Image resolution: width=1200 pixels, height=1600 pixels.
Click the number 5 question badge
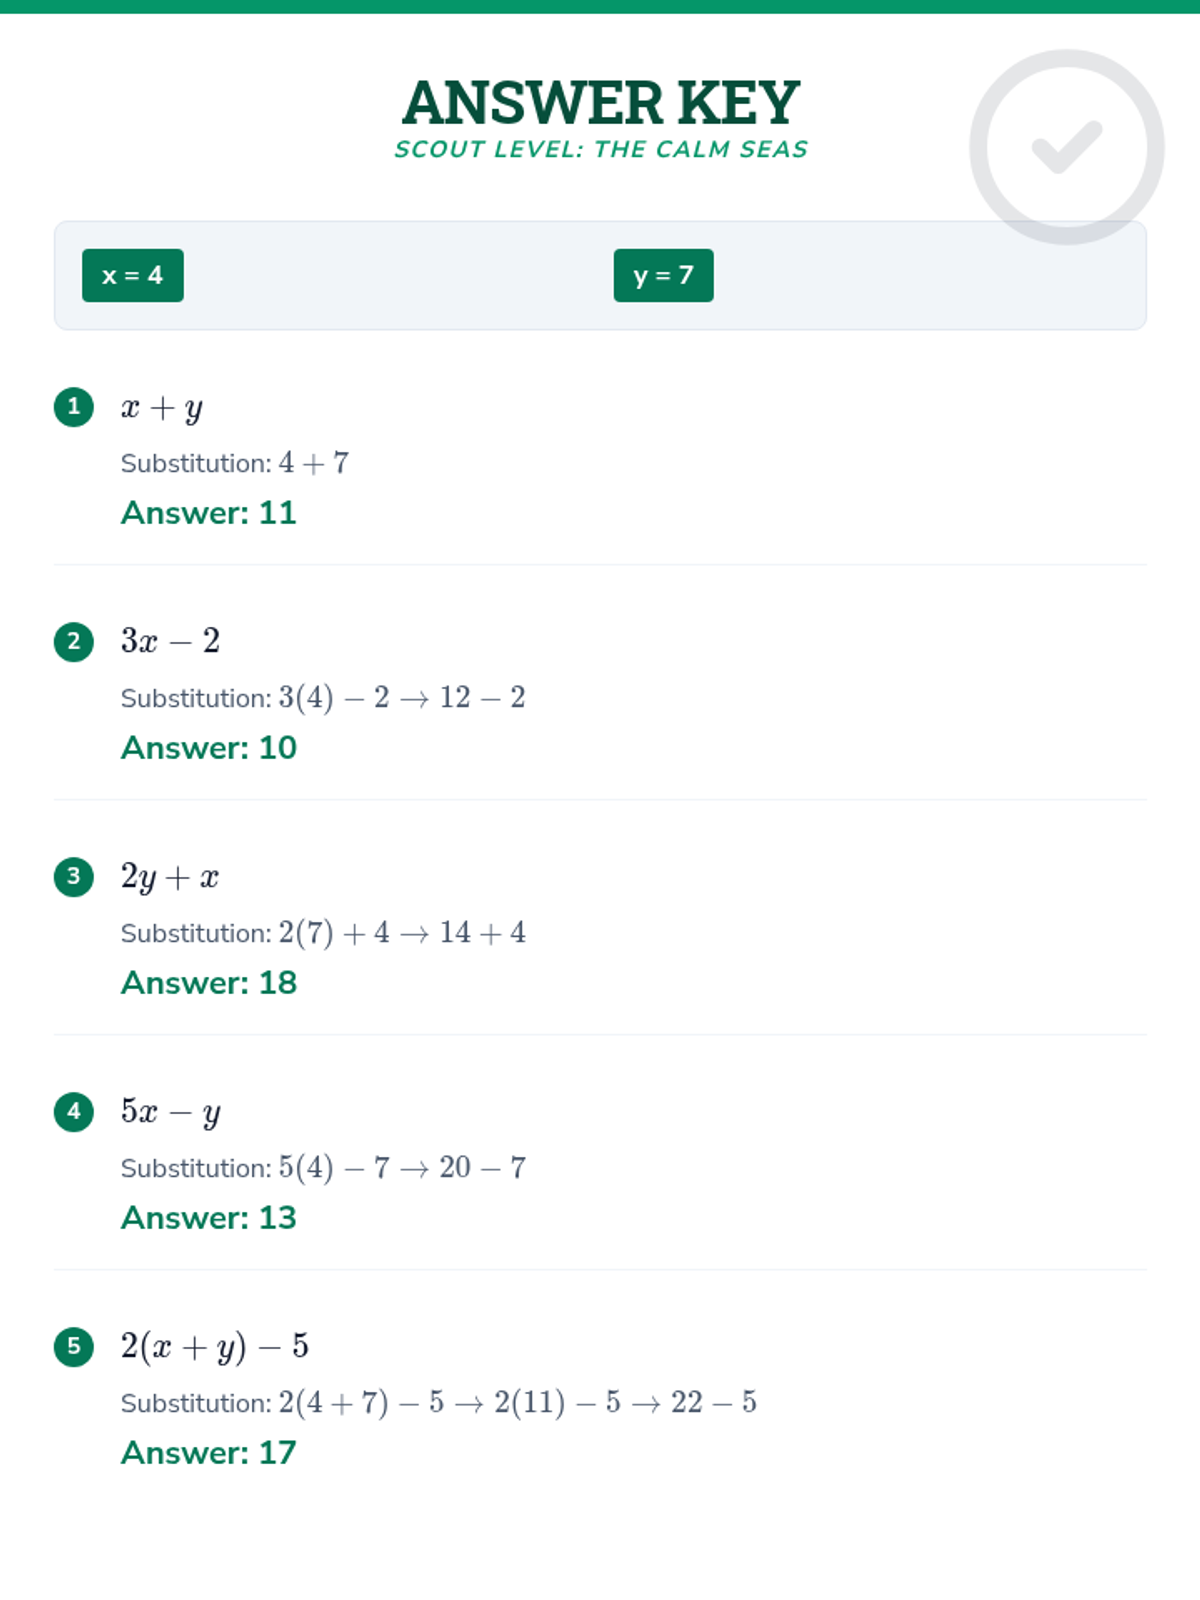point(74,1347)
